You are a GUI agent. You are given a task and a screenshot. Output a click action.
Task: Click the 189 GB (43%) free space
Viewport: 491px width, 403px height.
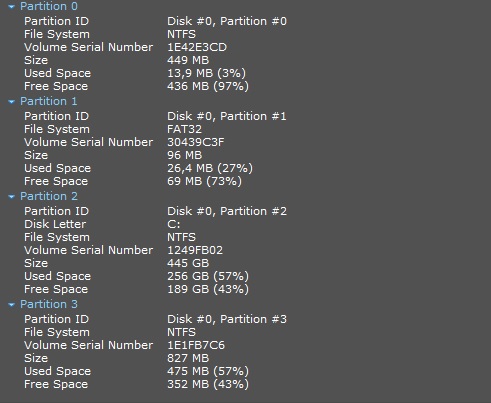[208, 289]
